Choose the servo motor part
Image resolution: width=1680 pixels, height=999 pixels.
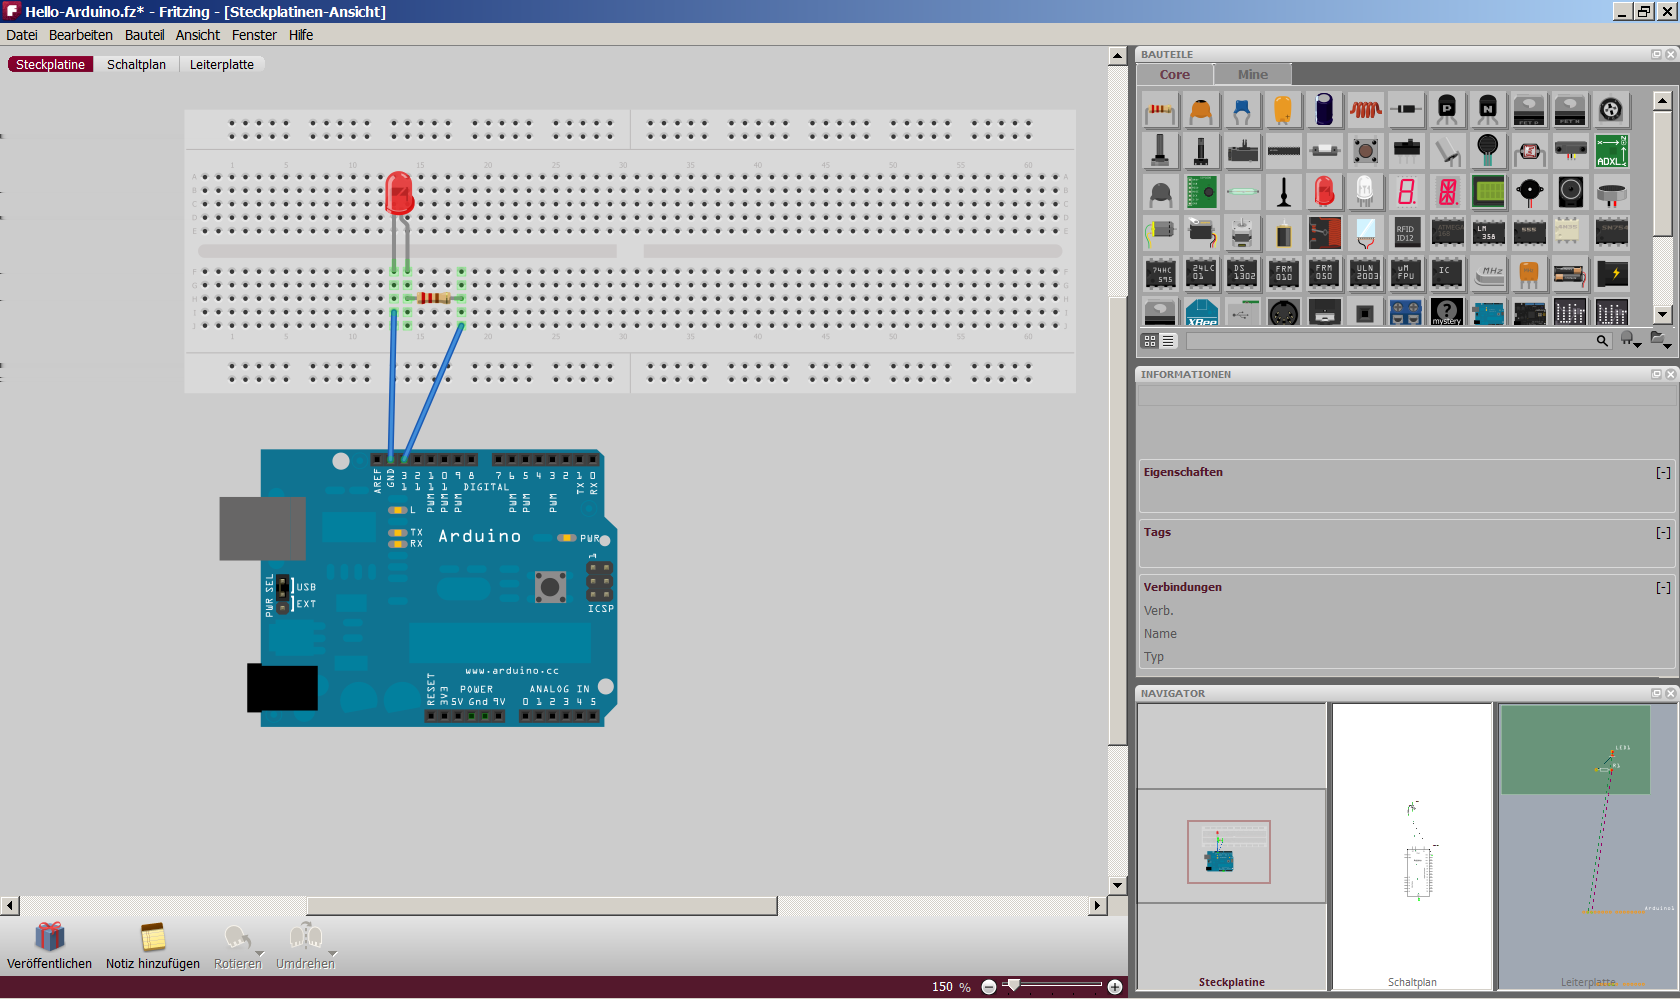click(1201, 233)
